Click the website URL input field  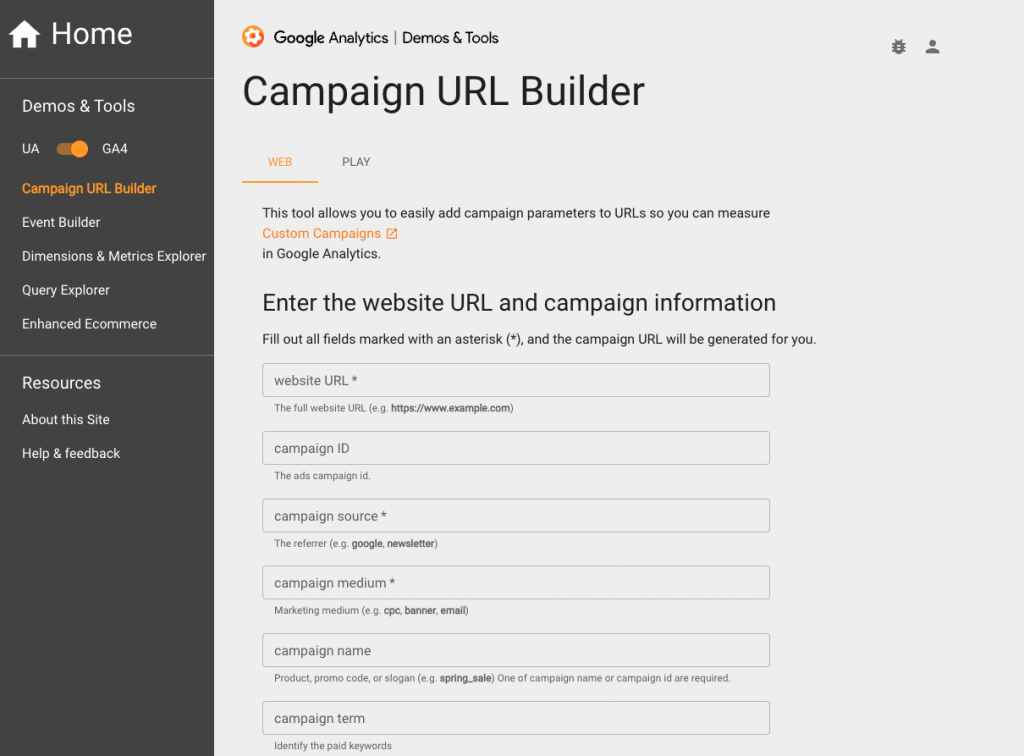[x=515, y=380]
